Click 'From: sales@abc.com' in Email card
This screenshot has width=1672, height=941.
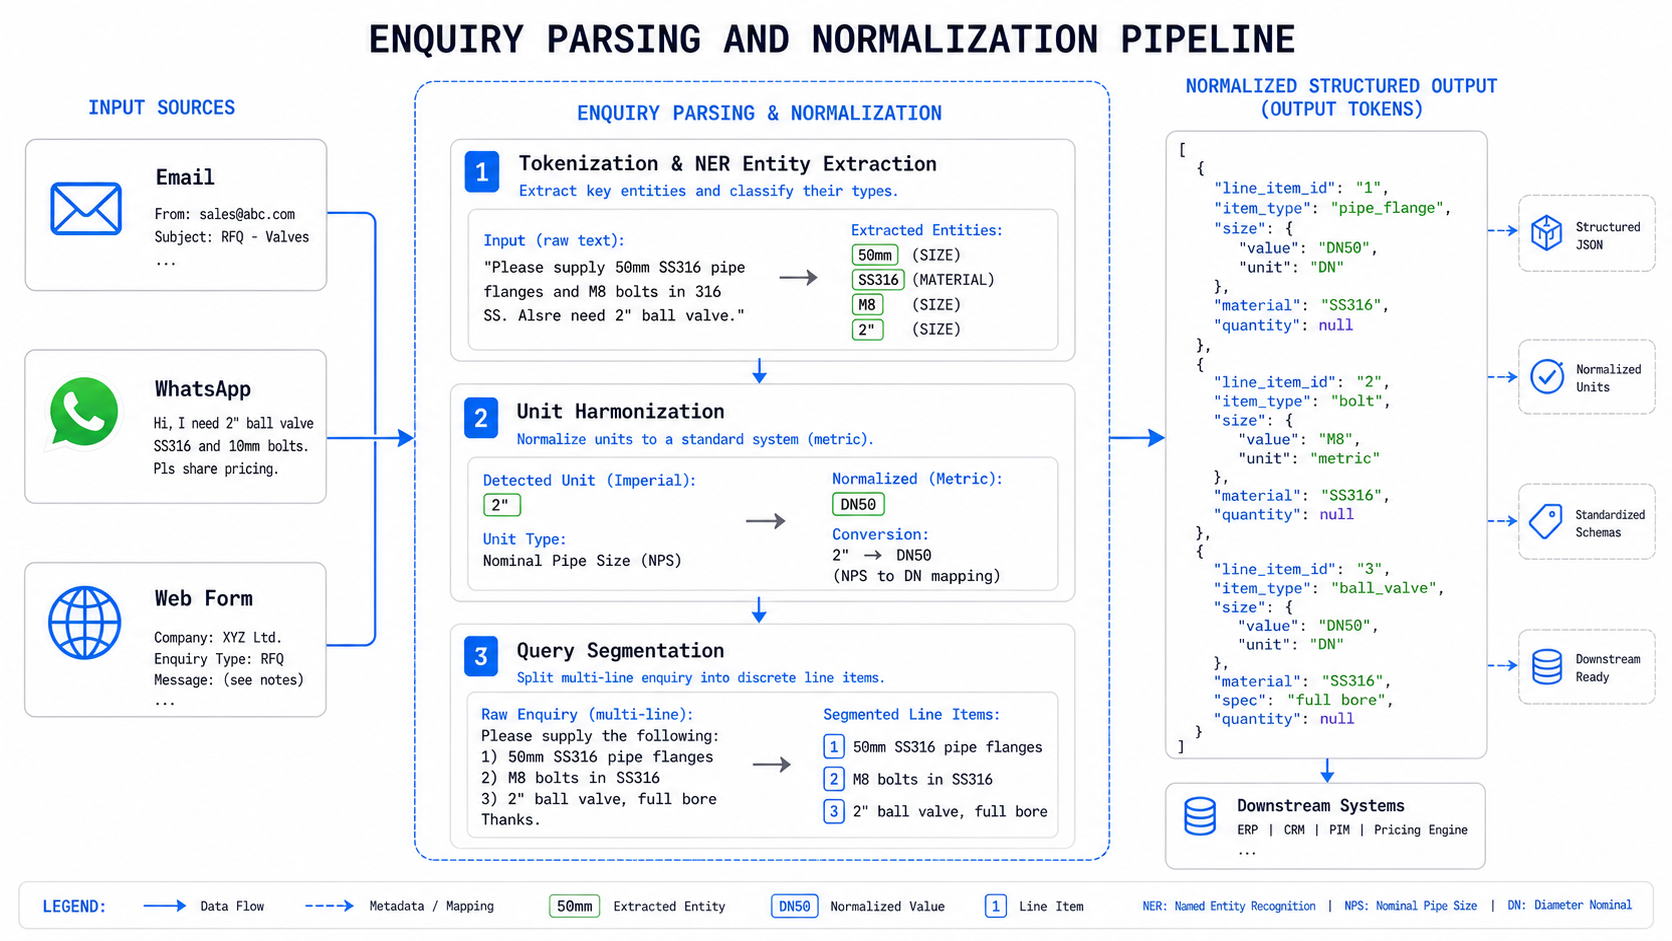[x=225, y=214]
